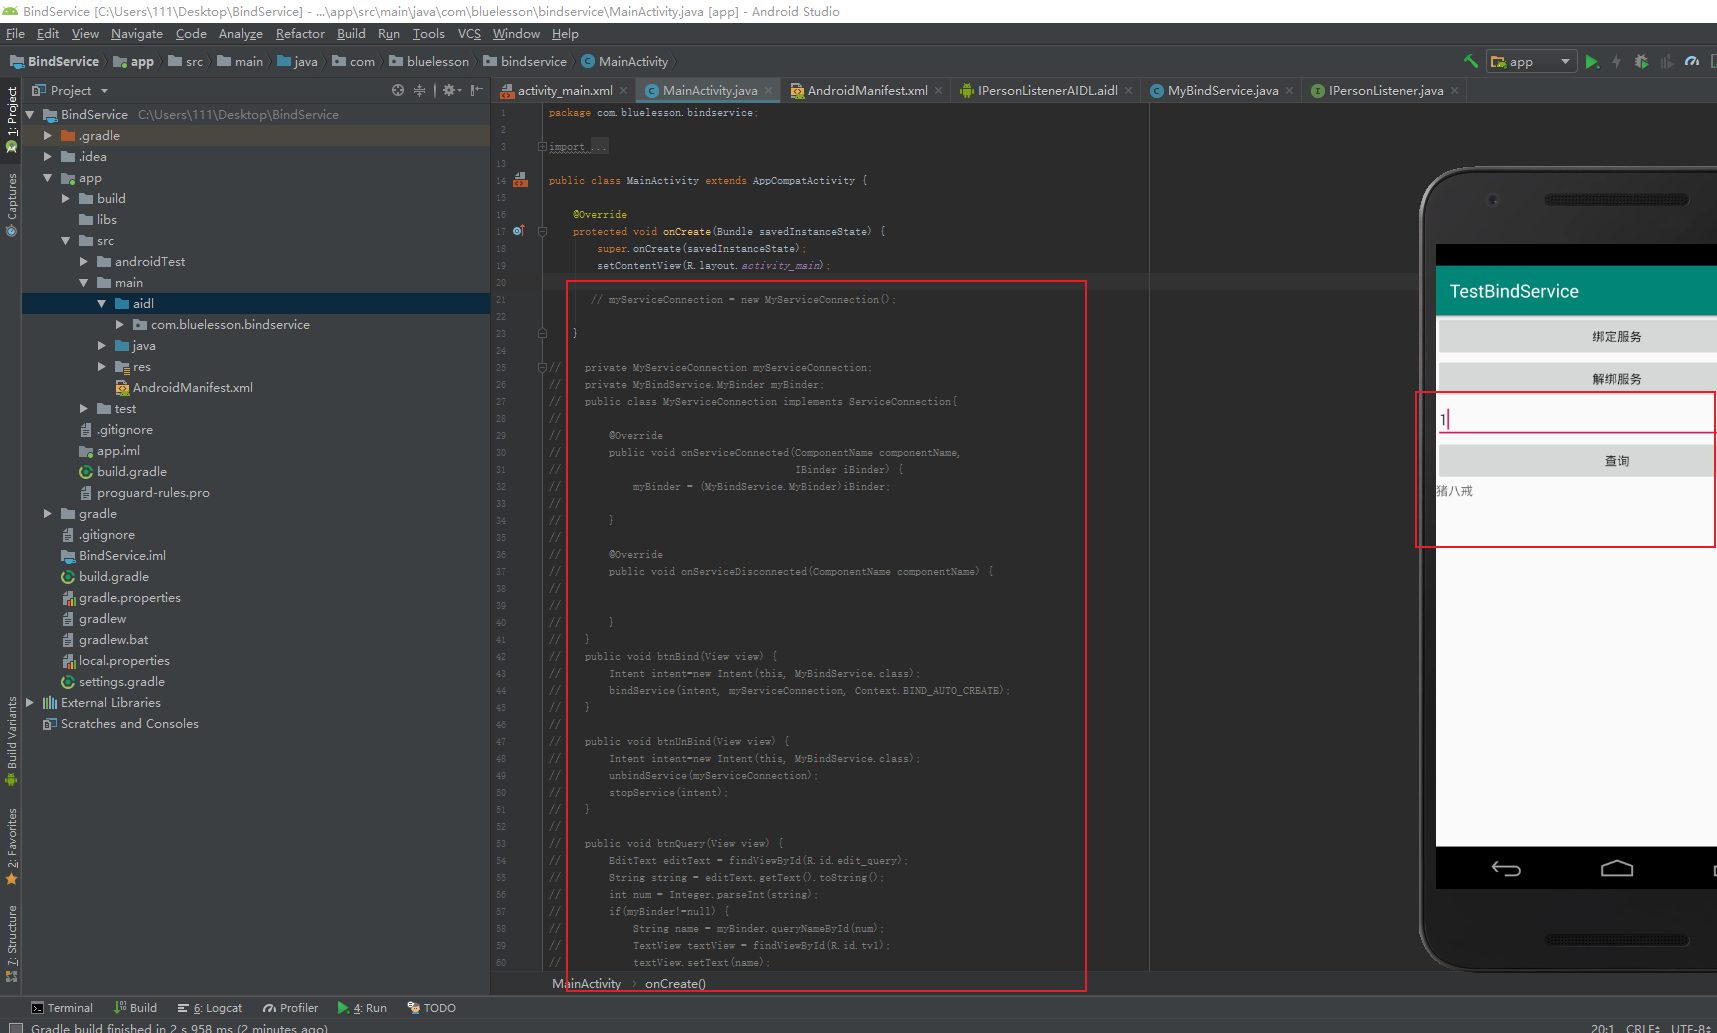This screenshot has width=1717, height=1033.
Task: Open Project panel gear settings
Action: point(449,90)
